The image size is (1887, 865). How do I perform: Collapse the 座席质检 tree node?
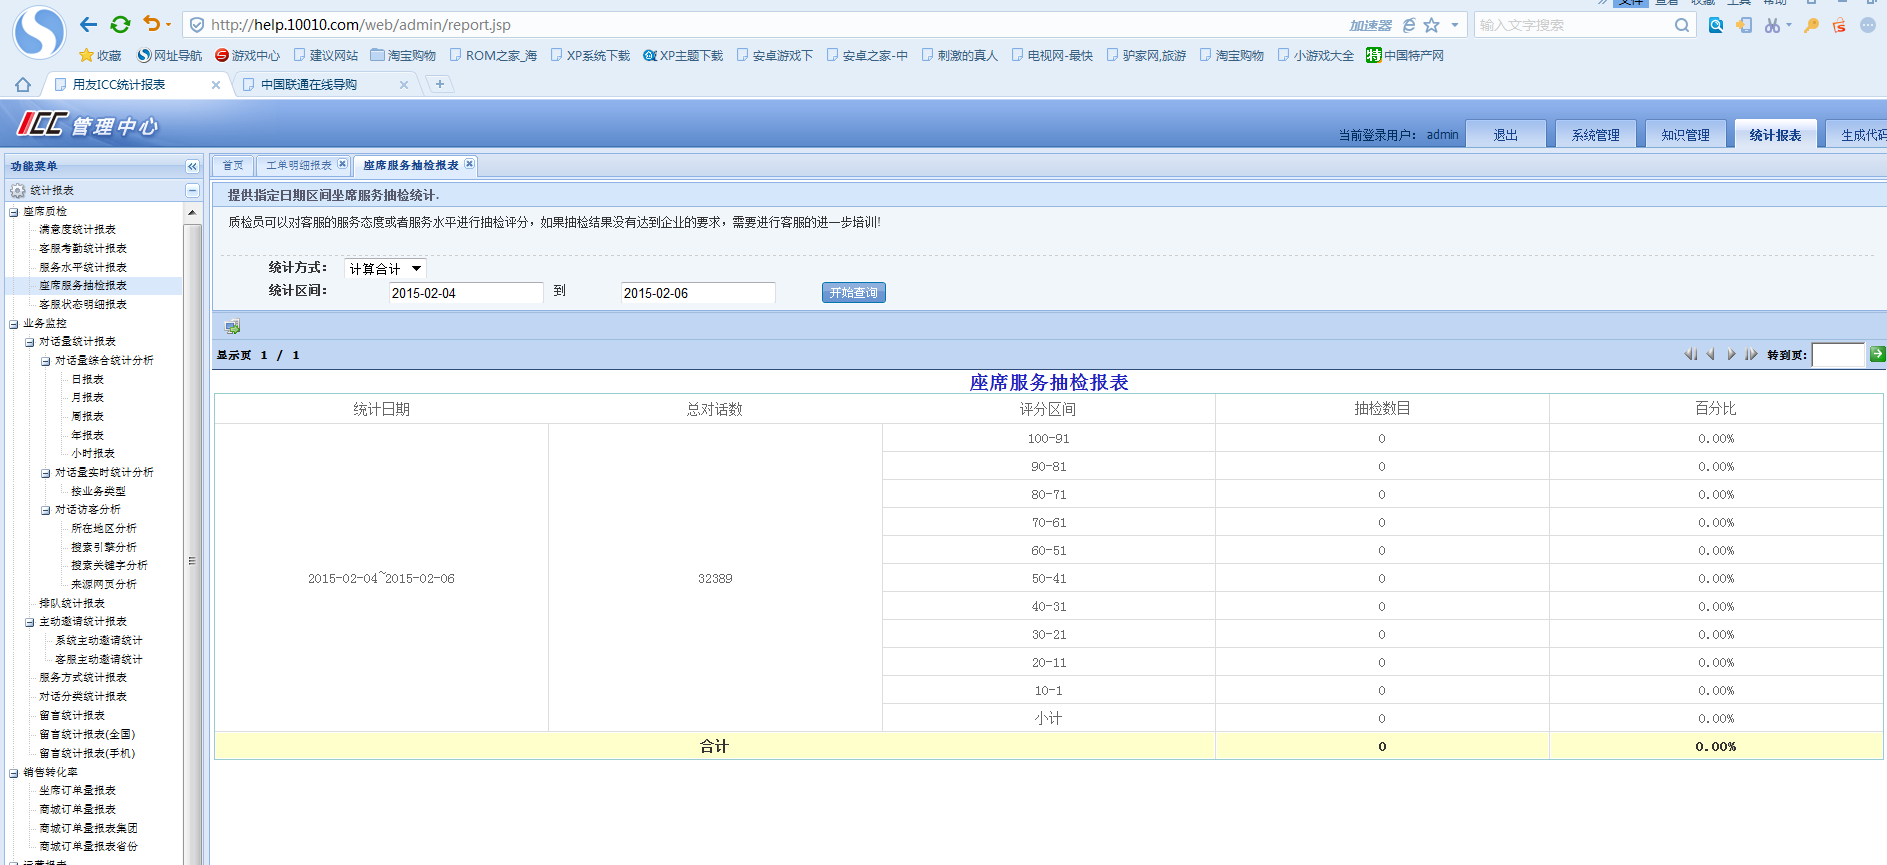(14, 212)
